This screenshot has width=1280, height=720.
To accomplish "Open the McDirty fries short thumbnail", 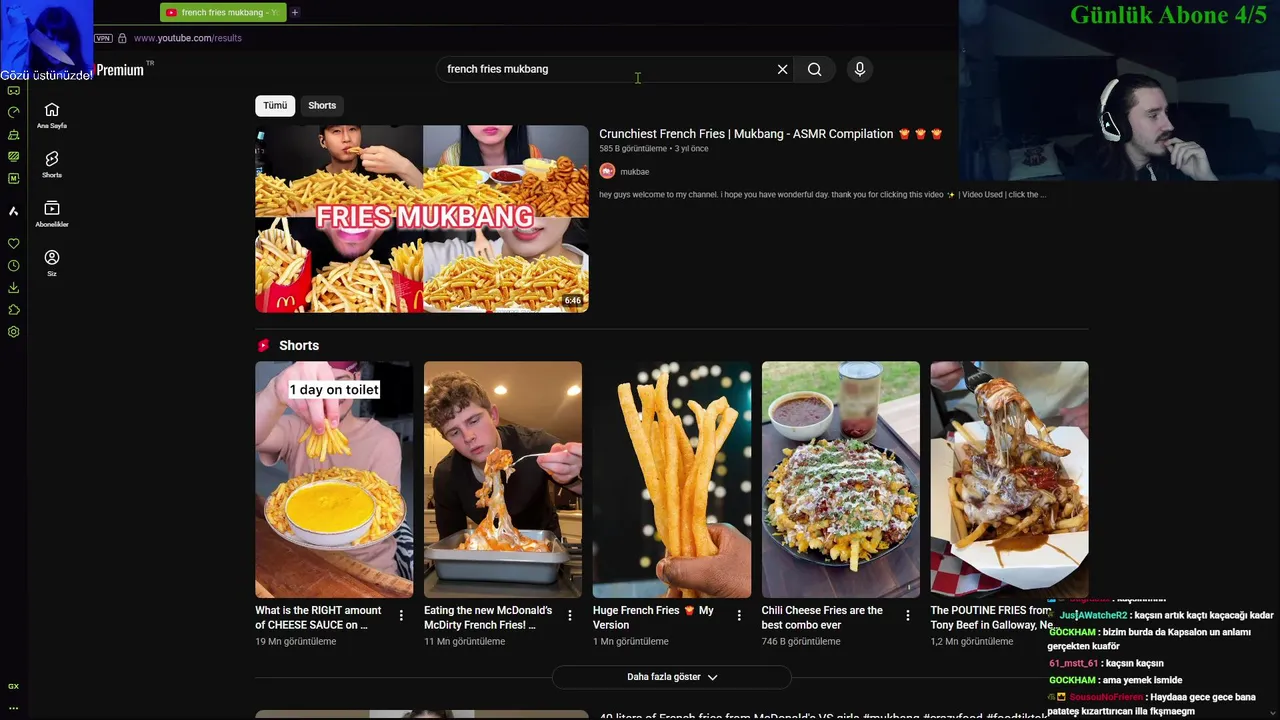I will pos(503,480).
